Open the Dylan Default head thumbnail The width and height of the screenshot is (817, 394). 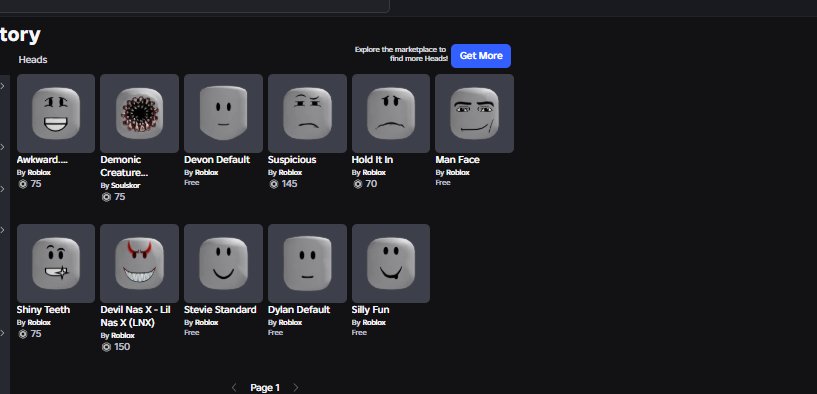[x=307, y=263]
